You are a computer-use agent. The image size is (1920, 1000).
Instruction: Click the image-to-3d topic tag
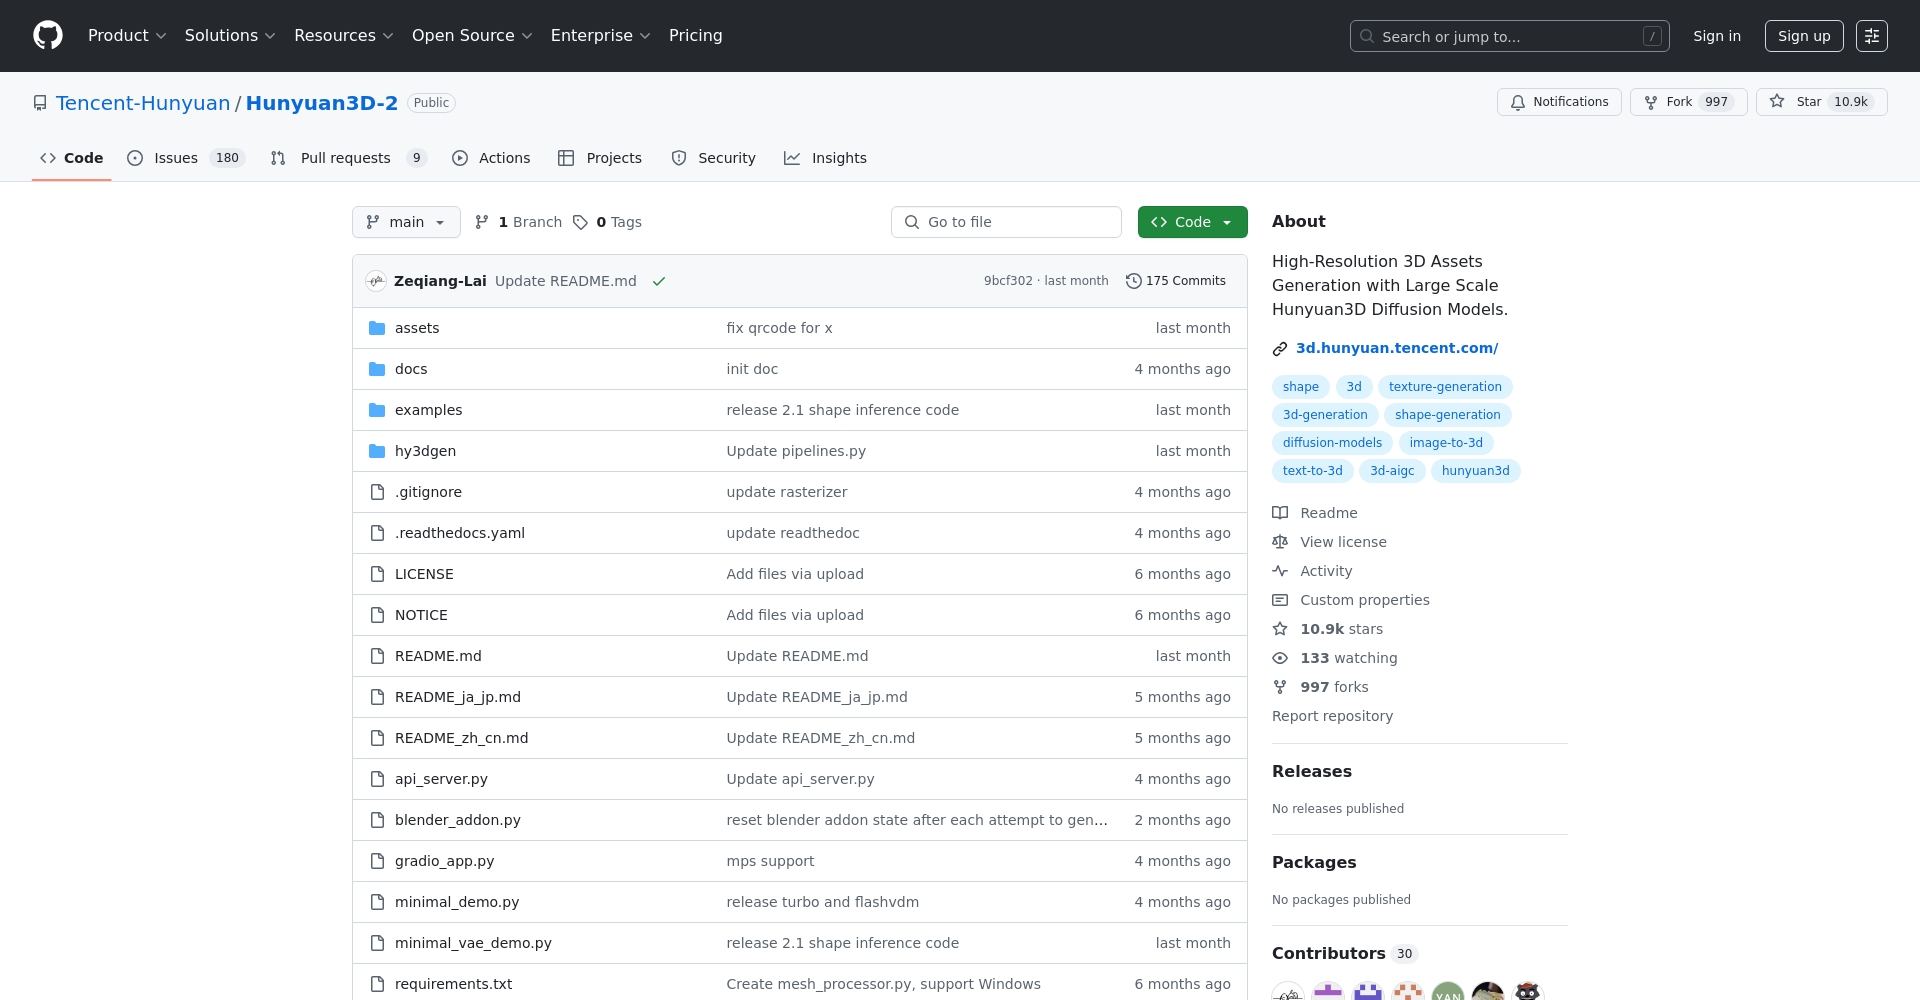coord(1446,443)
